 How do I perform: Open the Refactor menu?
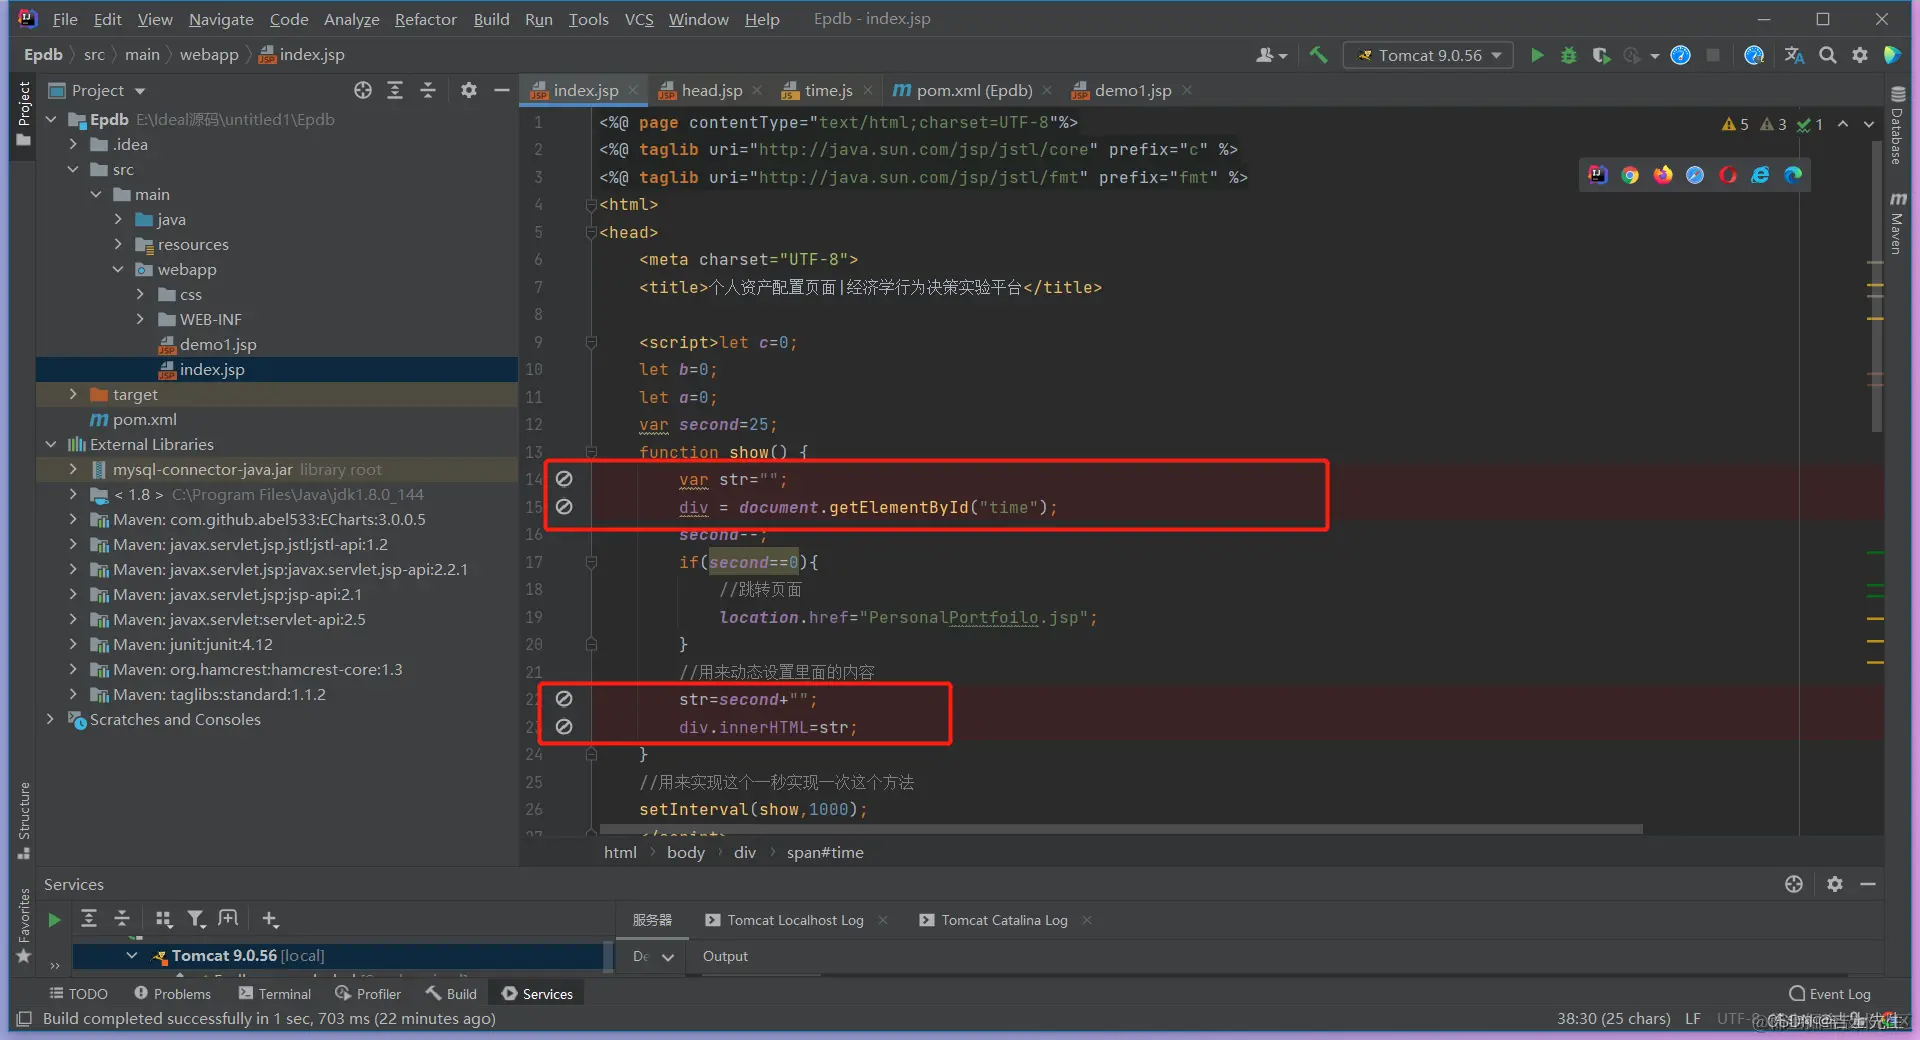pos(425,19)
